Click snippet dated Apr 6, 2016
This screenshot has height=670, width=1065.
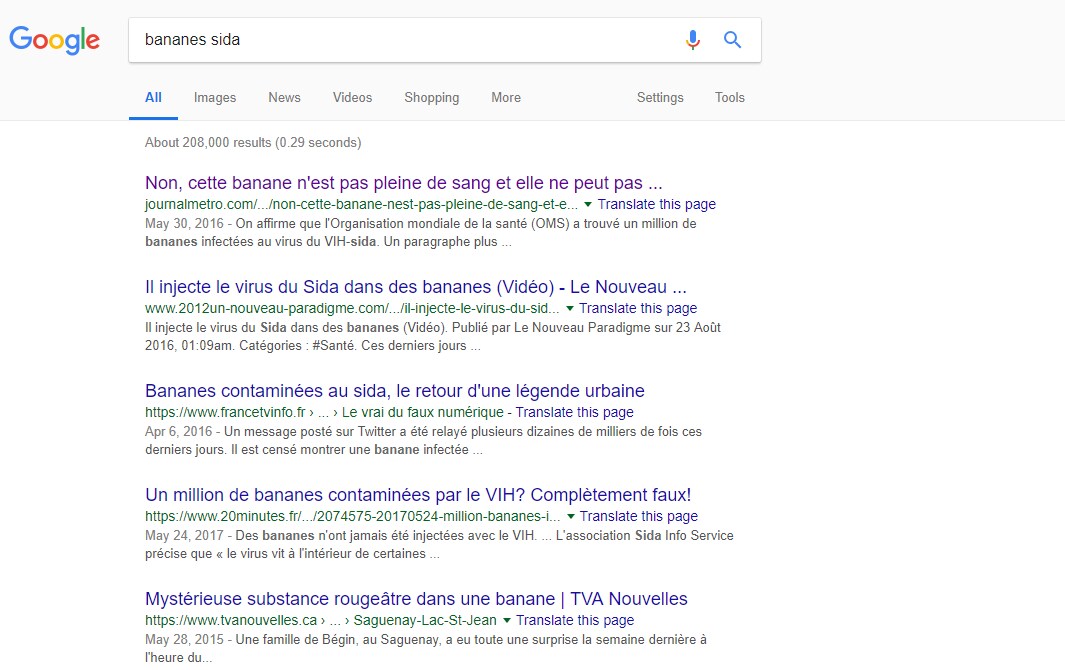click(423, 441)
